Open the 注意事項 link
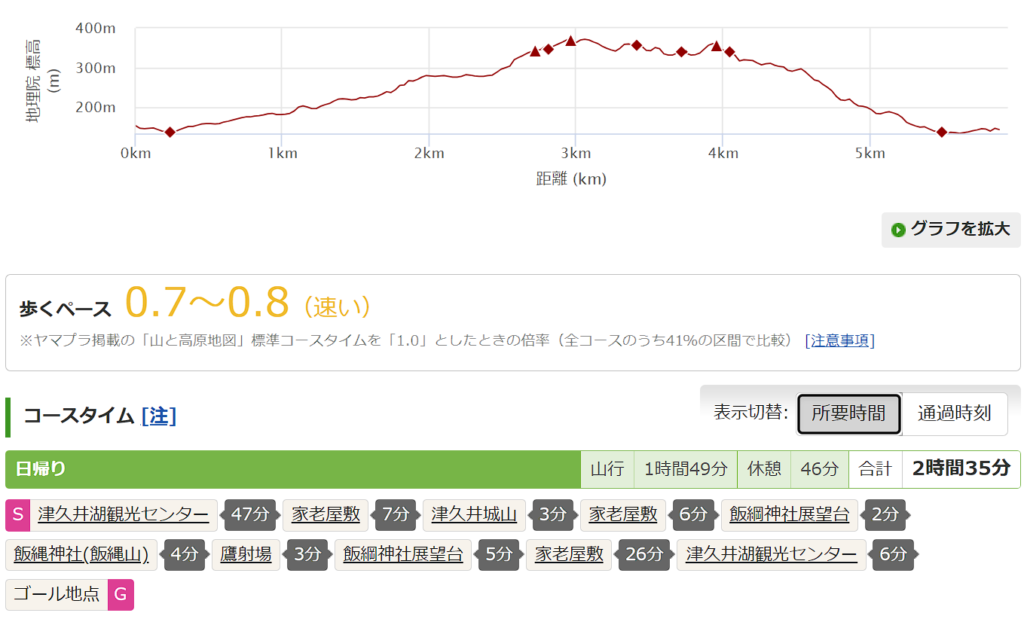 coord(839,340)
